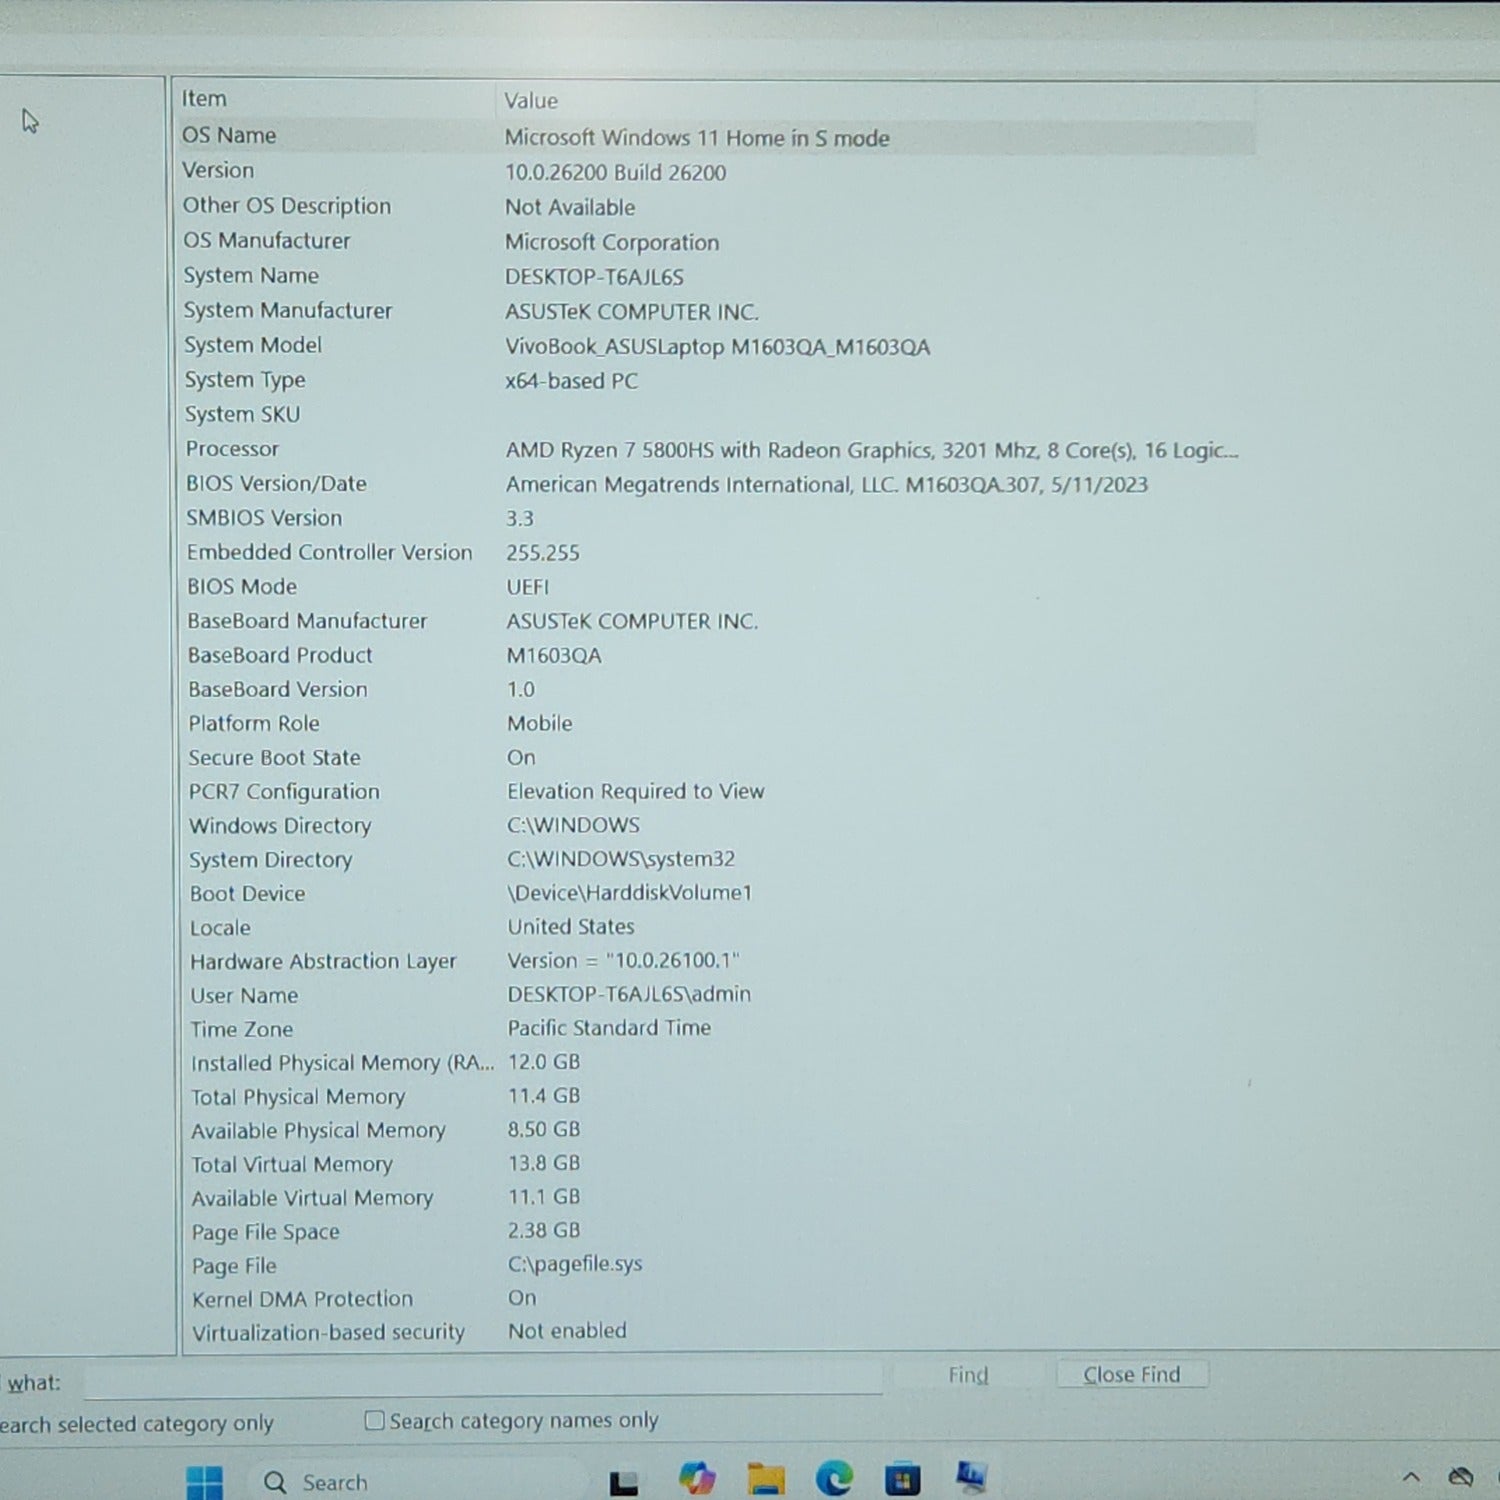Screen dimensions: 1500x1500
Task: Click the System Information taskbar icon
Action: [970, 1477]
